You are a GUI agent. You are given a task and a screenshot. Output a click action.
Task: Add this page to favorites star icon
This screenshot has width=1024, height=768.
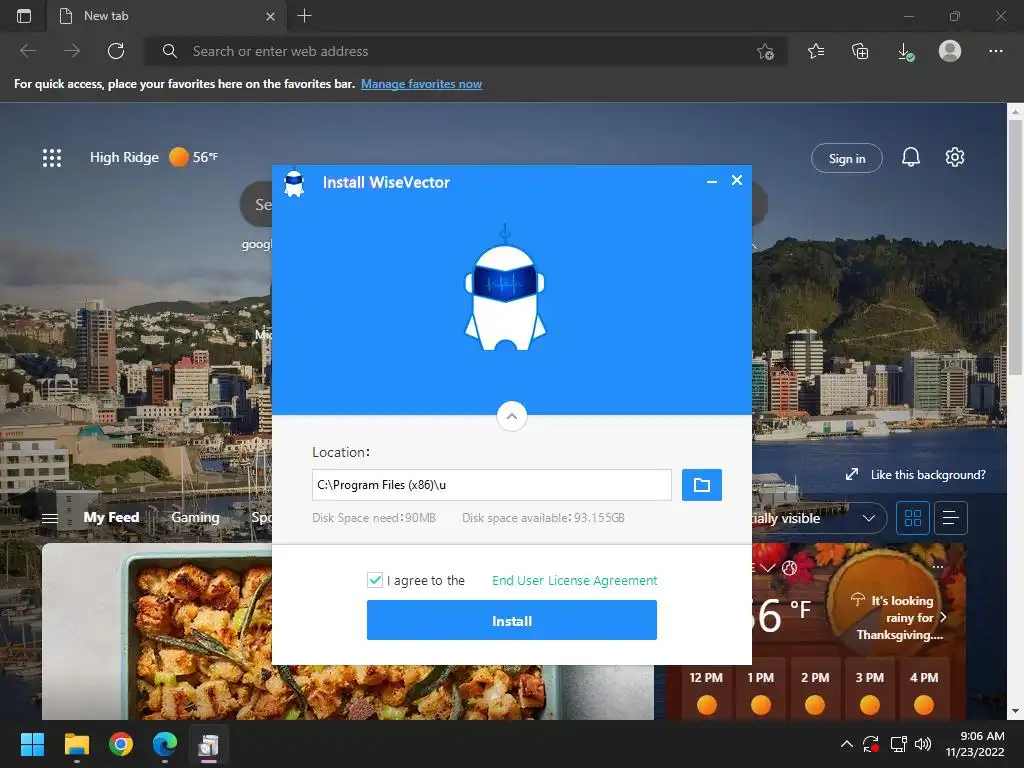[x=765, y=51]
